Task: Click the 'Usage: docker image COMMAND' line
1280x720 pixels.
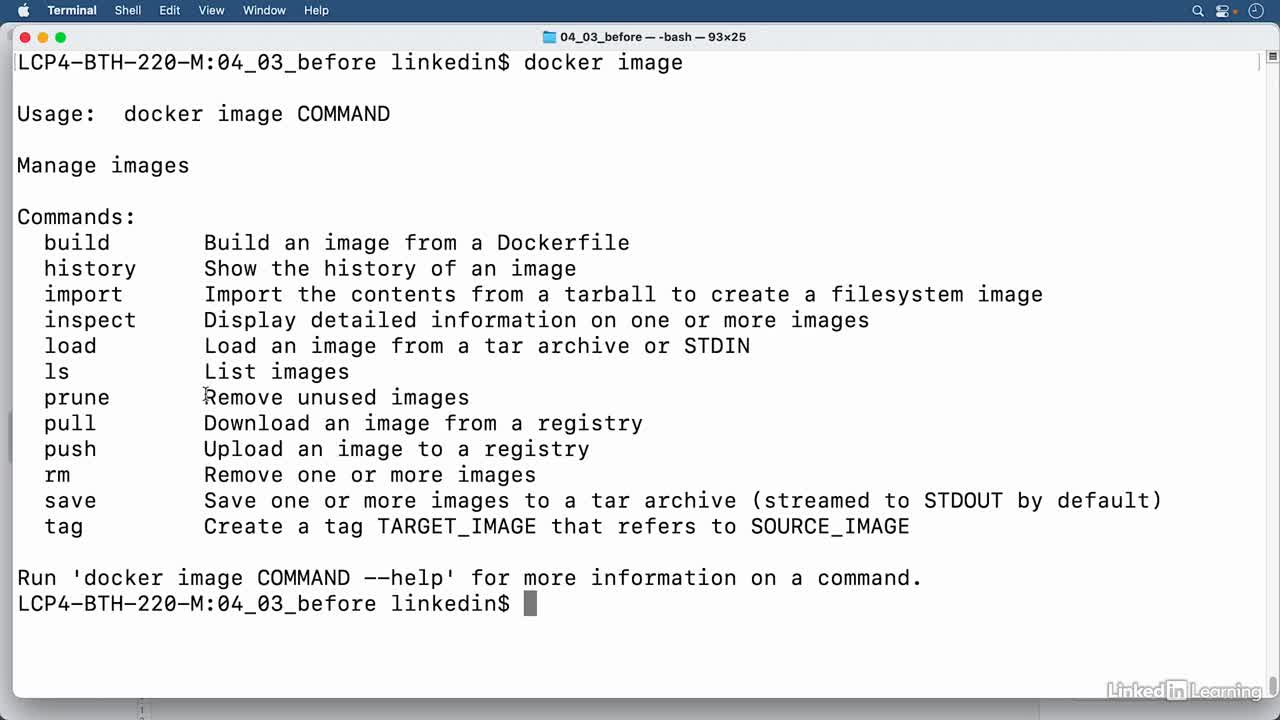Action: click(x=204, y=114)
